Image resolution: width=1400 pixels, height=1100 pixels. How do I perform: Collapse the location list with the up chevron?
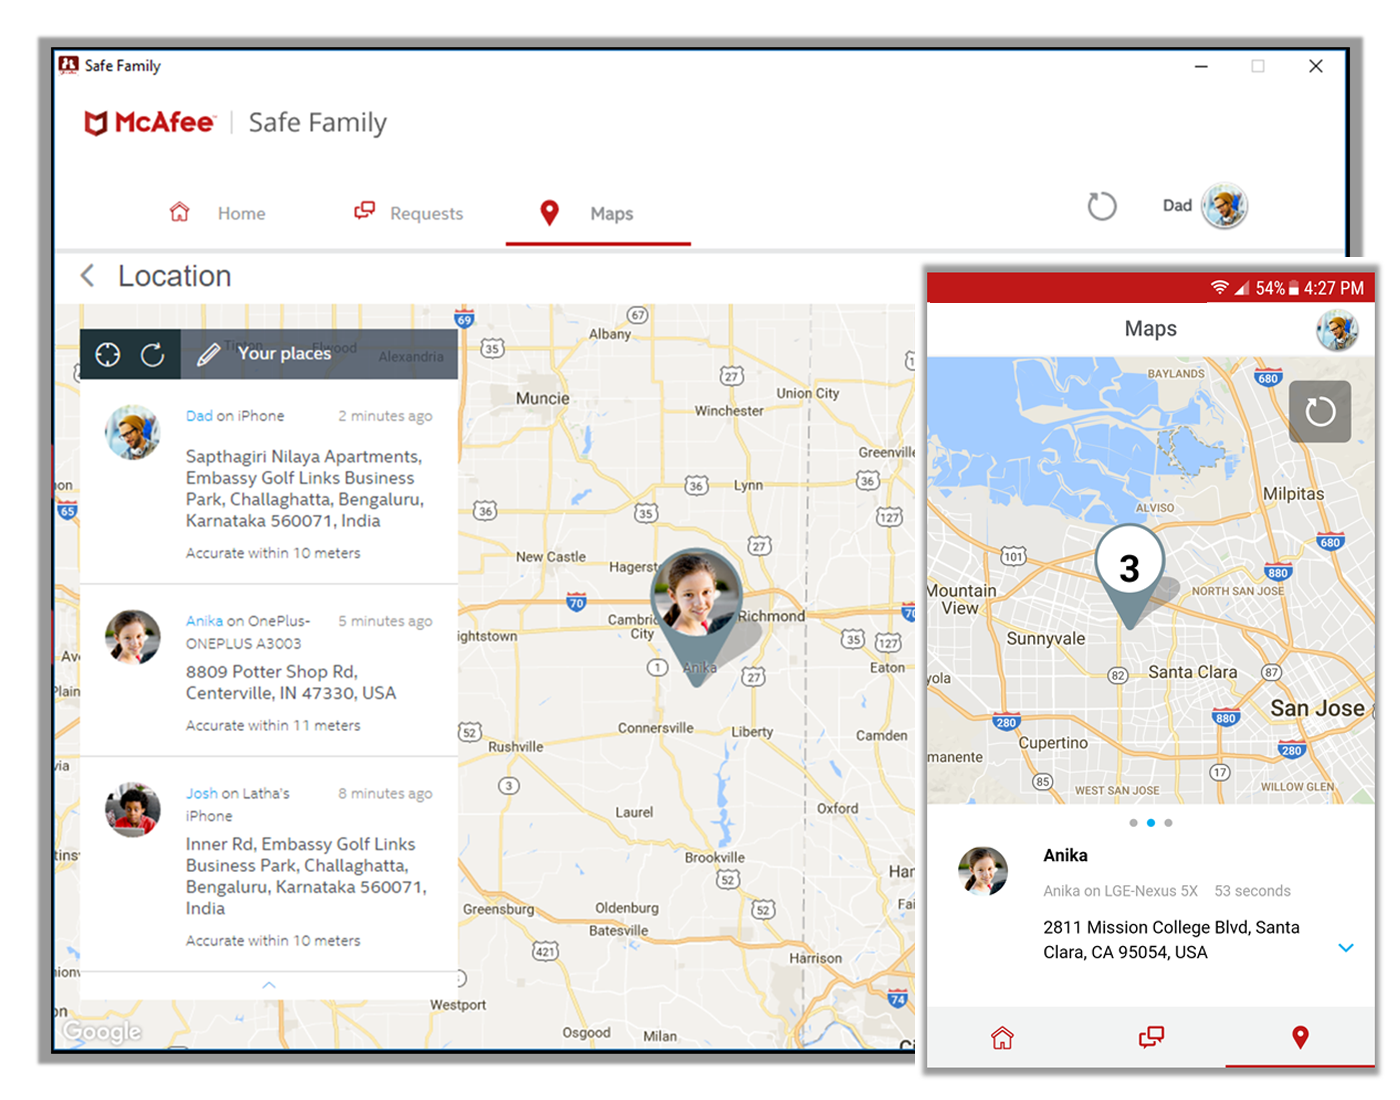pos(268,985)
